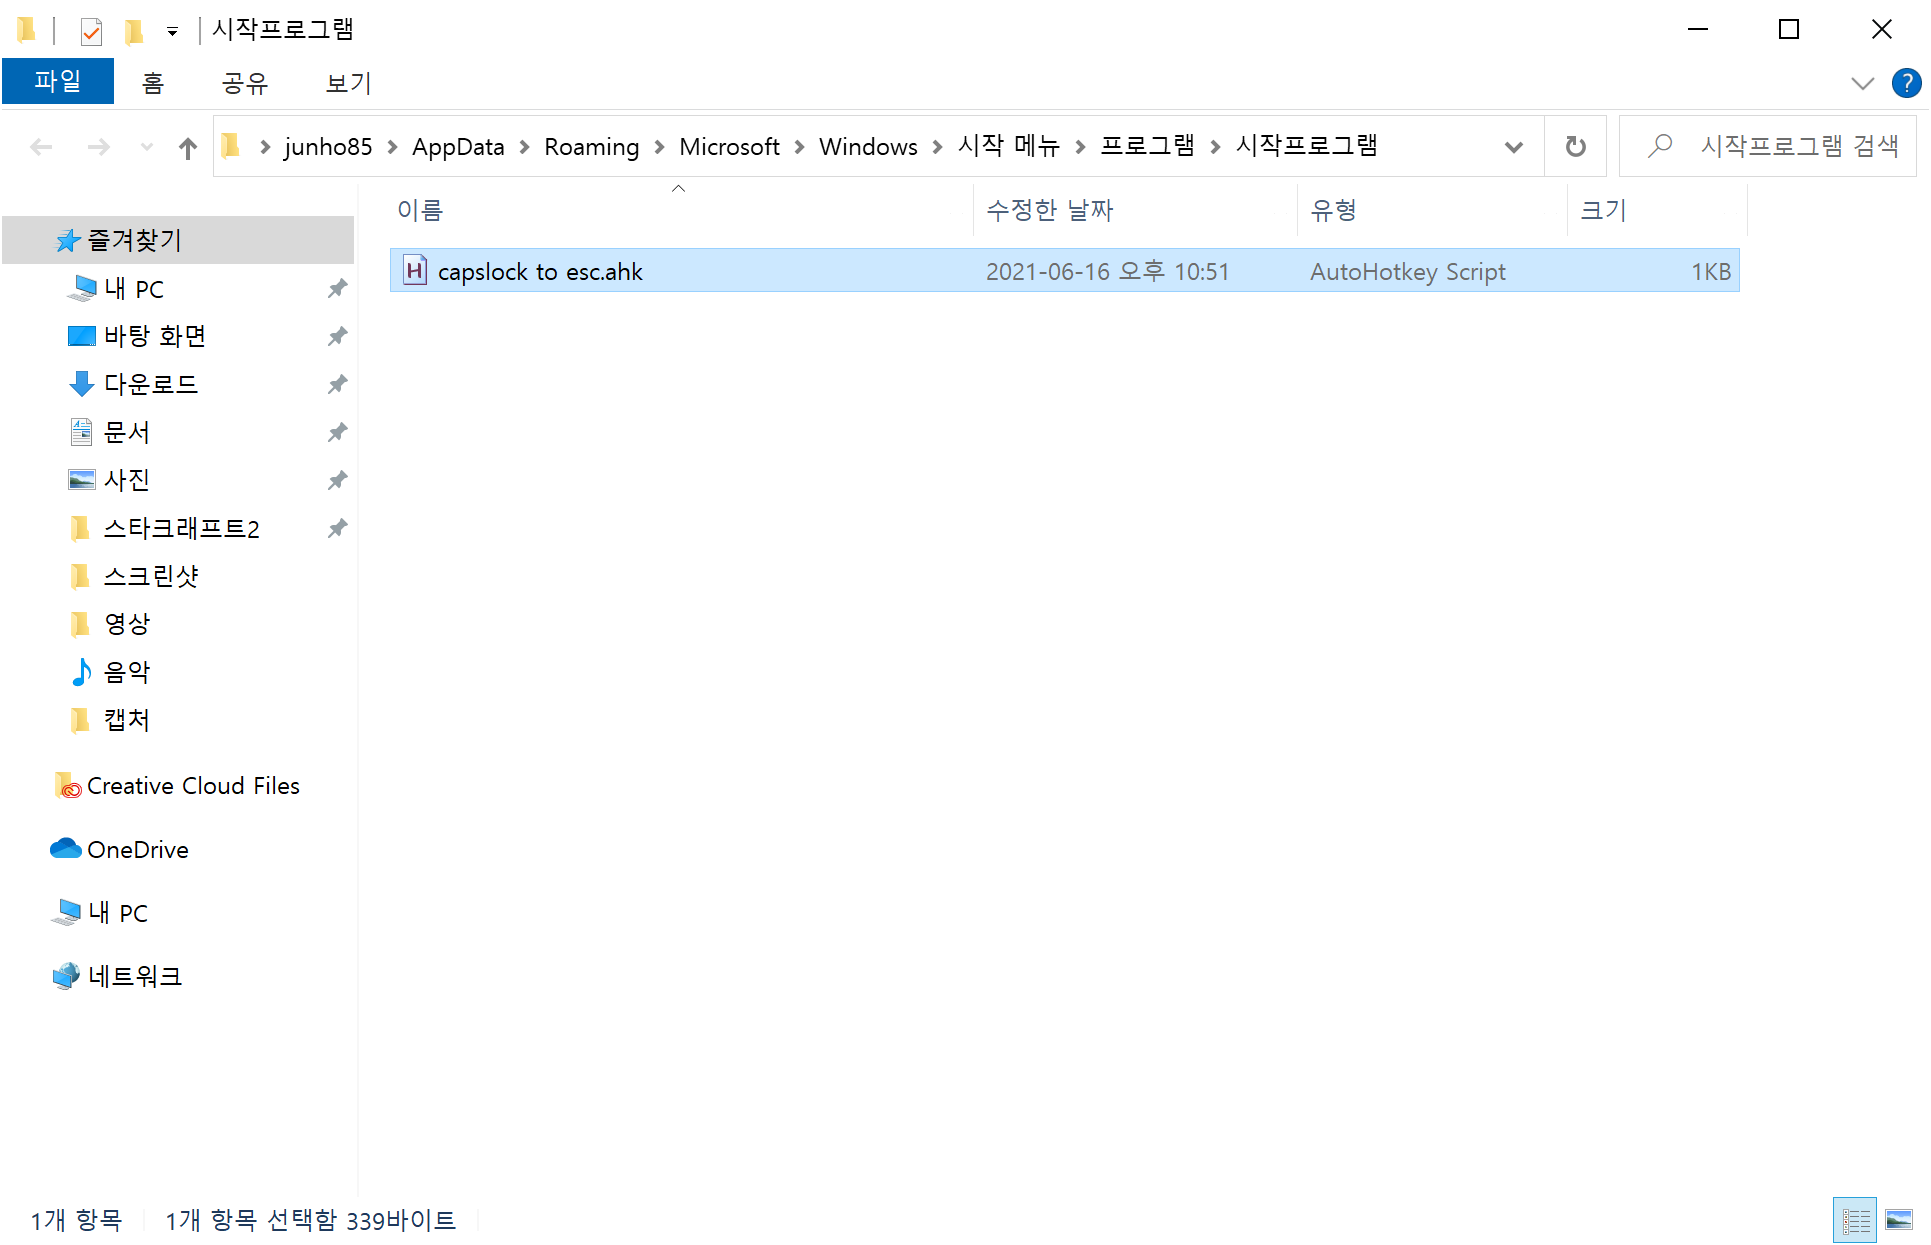Screen dimensions: 1931x1245
Task: Sort by 수정한 날짜 column header
Action: click(x=1049, y=210)
